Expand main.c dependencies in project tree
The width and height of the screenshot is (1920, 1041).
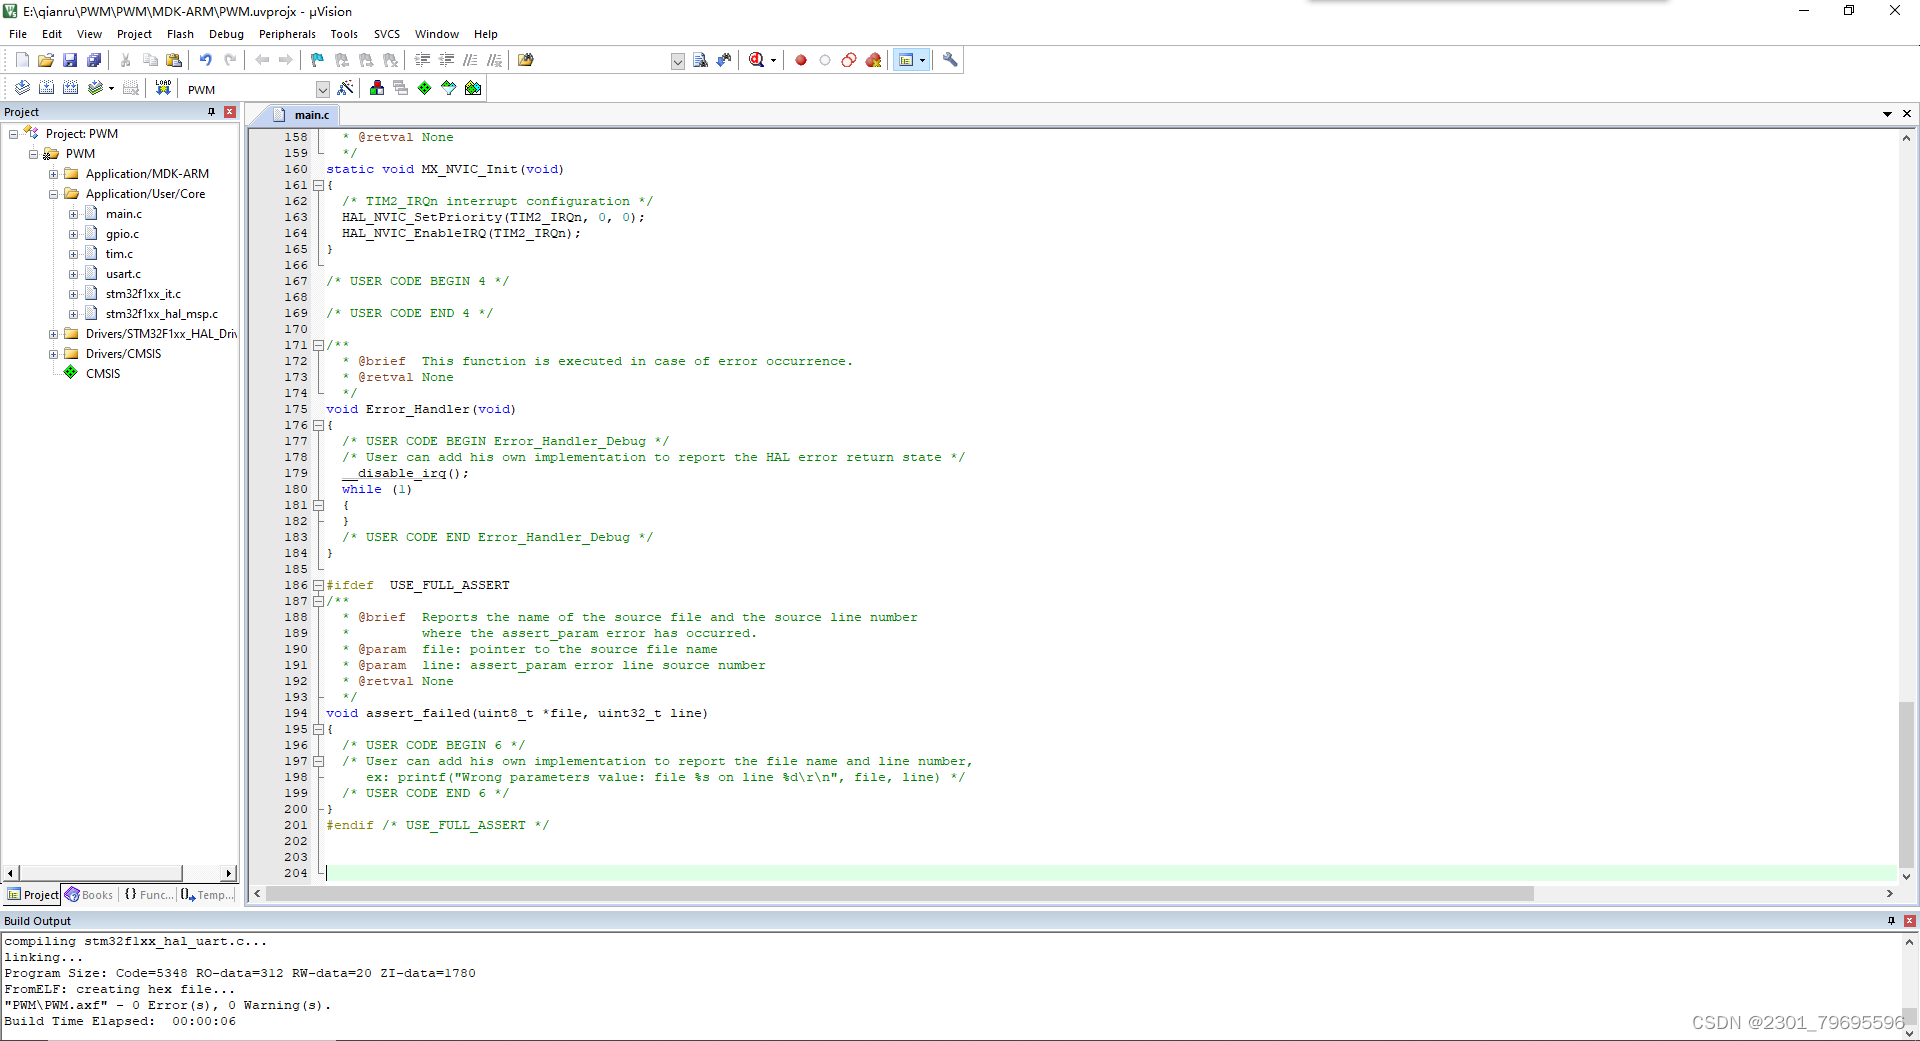tap(73, 214)
